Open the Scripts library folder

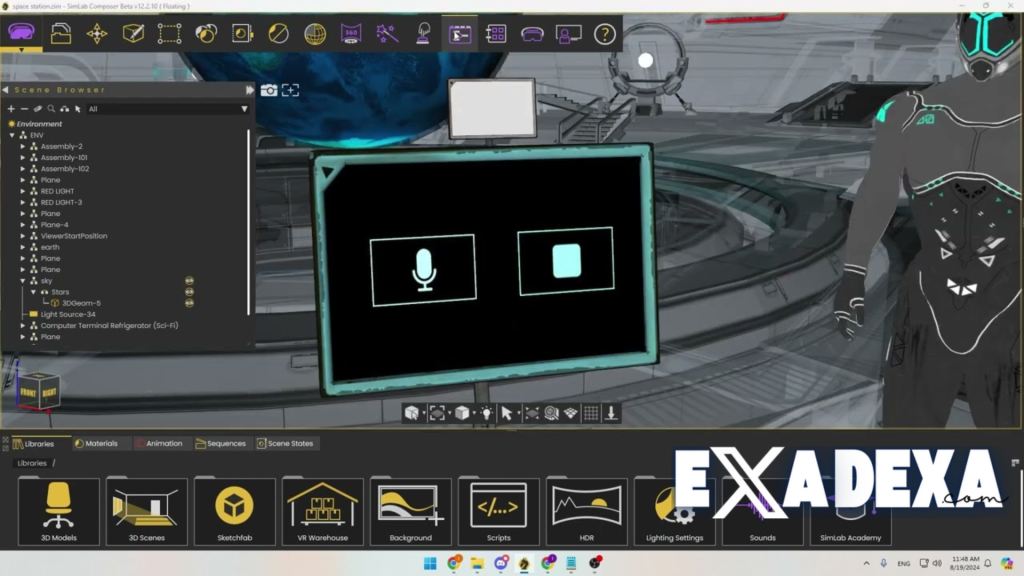498,511
